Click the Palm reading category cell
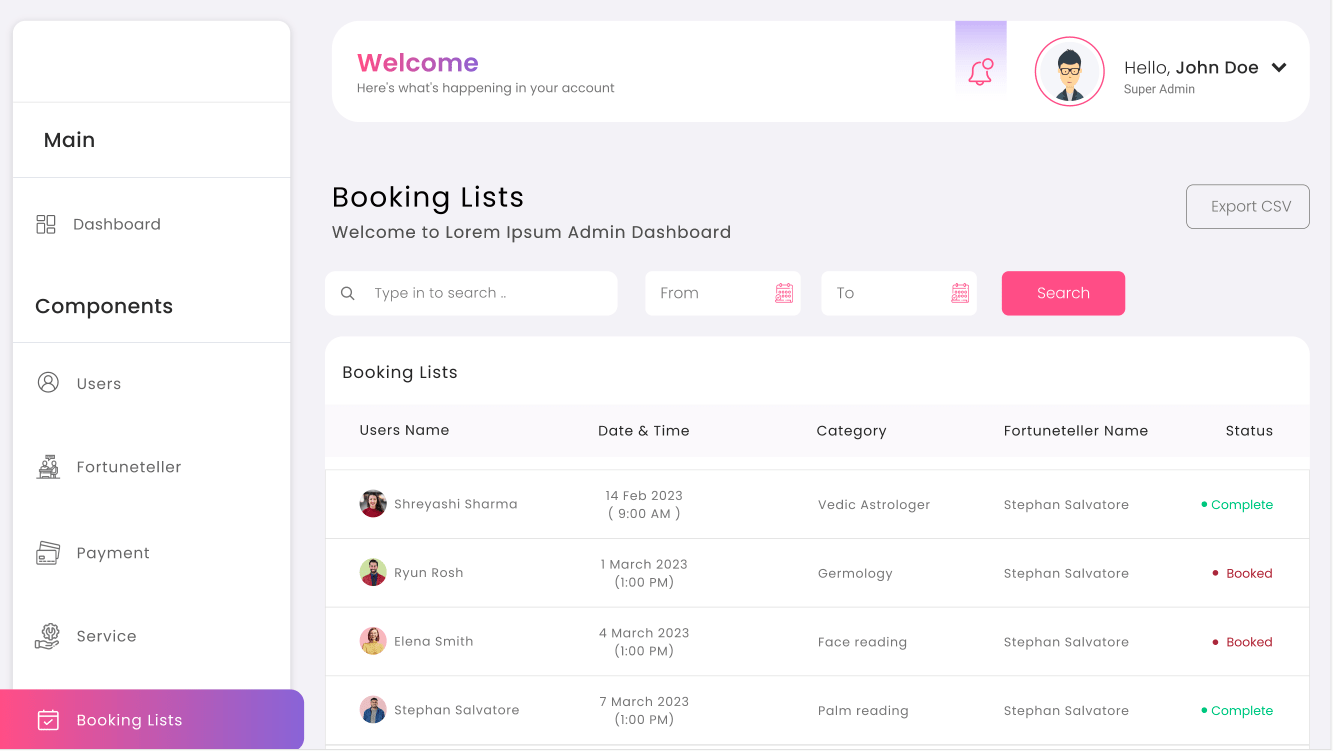The height and width of the screenshot is (751, 1333). [863, 711]
